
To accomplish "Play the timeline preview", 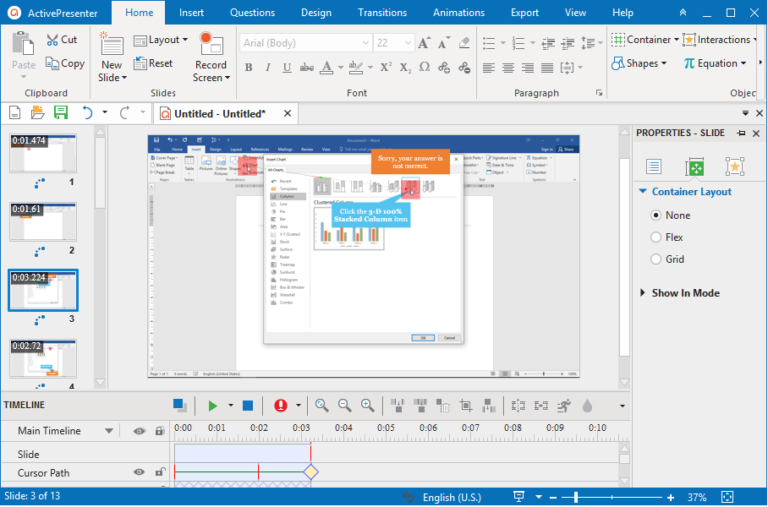I will [213, 406].
